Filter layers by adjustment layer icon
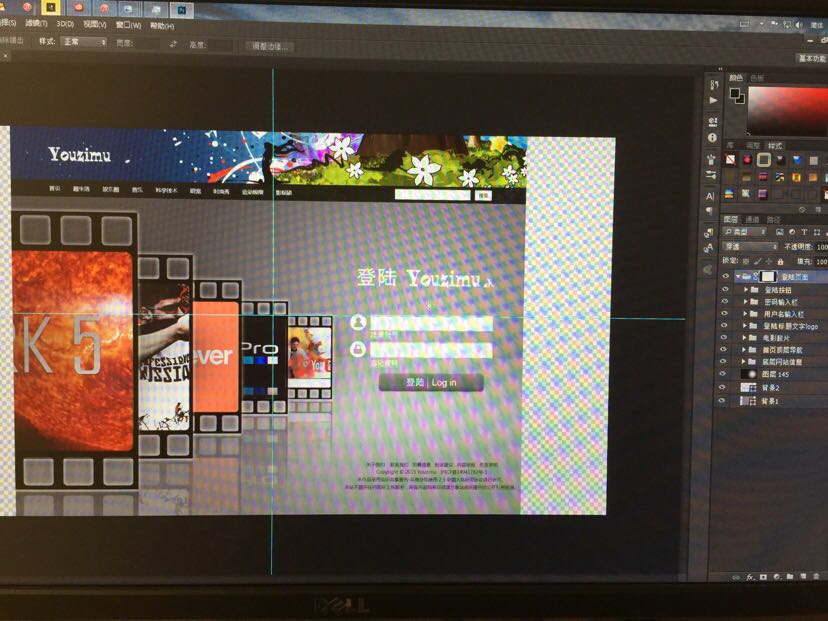This screenshot has width=828, height=621. point(792,232)
